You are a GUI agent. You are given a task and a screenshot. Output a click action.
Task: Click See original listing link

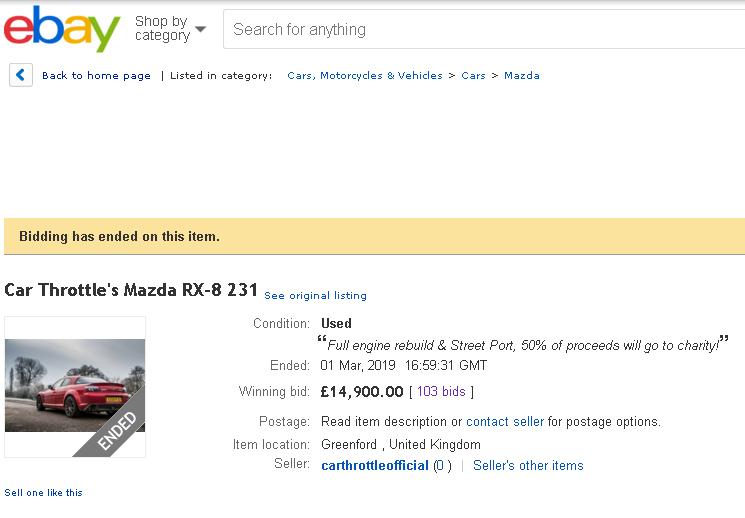[x=315, y=296]
